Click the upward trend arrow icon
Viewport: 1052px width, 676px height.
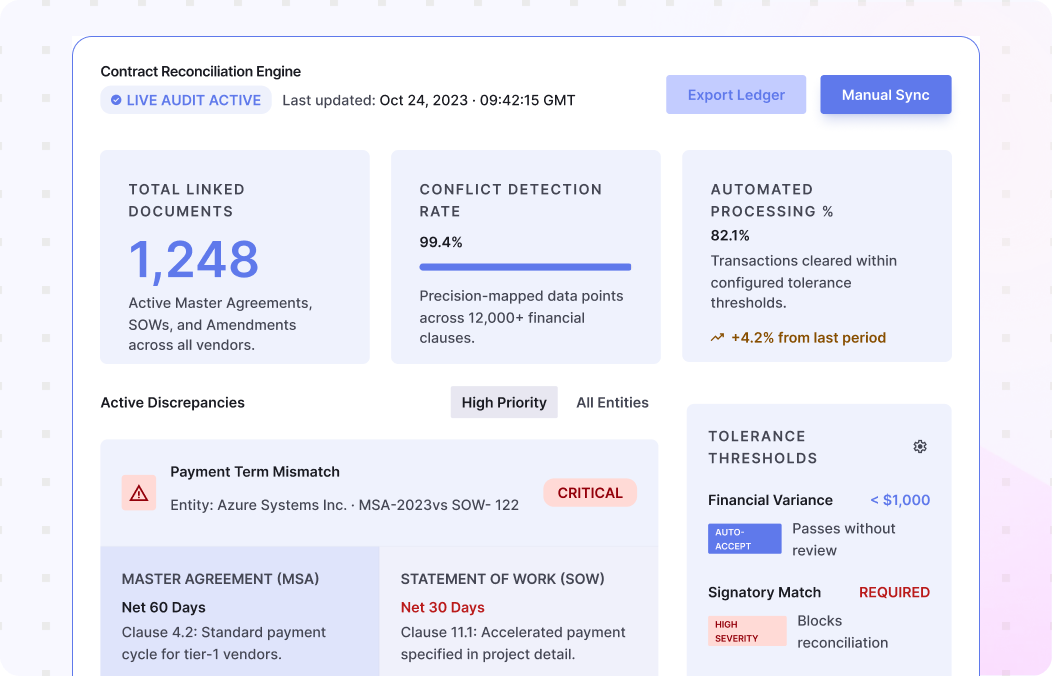[717, 337]
